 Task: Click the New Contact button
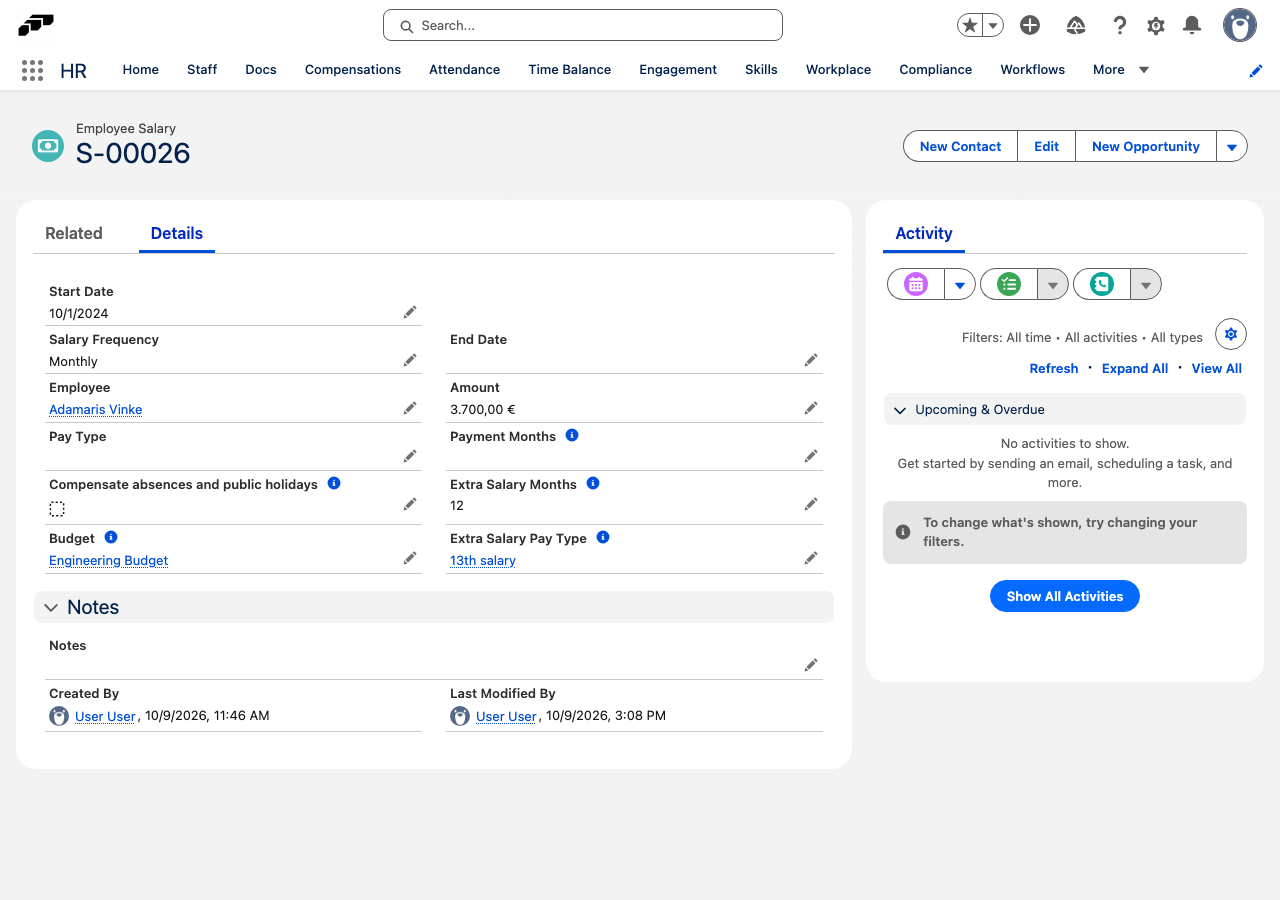pyautogui.click(x=960, y=147)
